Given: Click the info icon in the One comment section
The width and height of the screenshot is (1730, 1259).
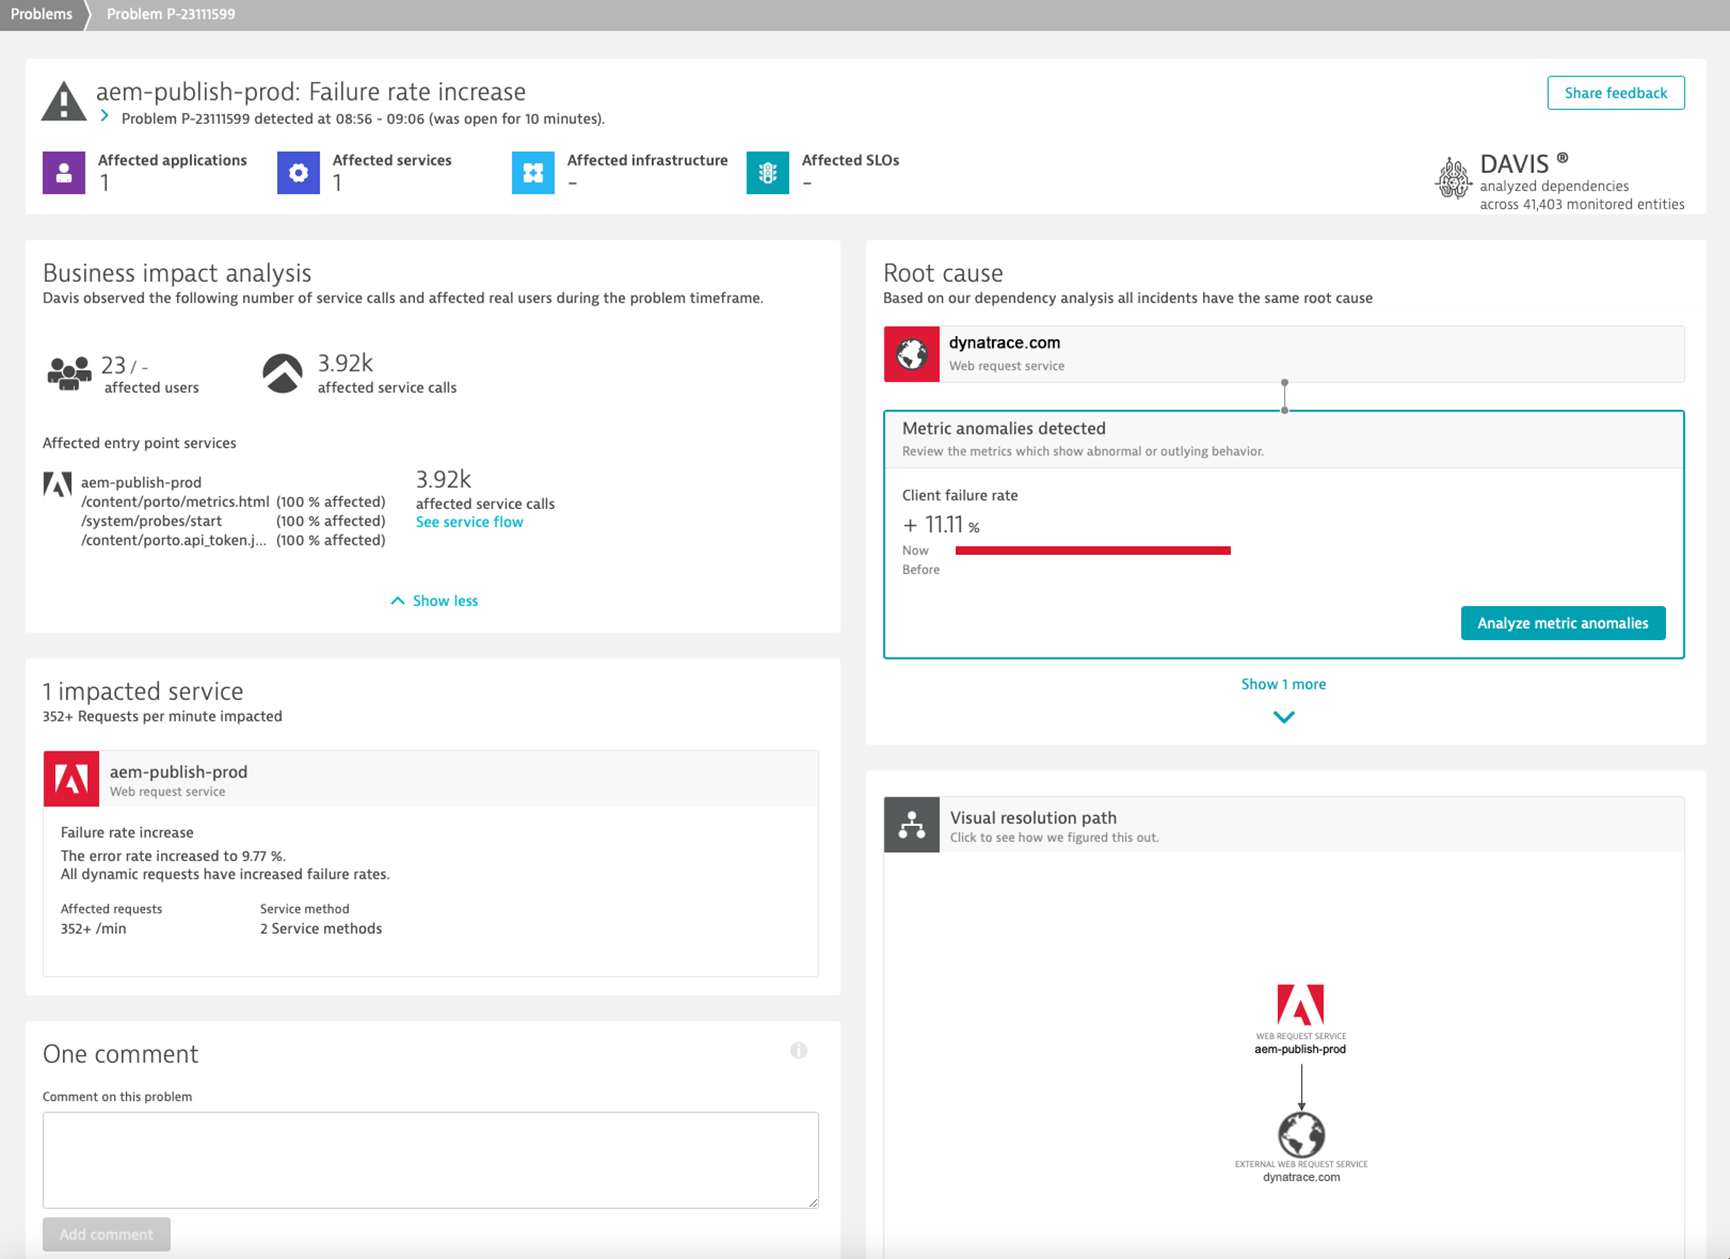Looking at the screenshot, I should [x=798, y=1050].
